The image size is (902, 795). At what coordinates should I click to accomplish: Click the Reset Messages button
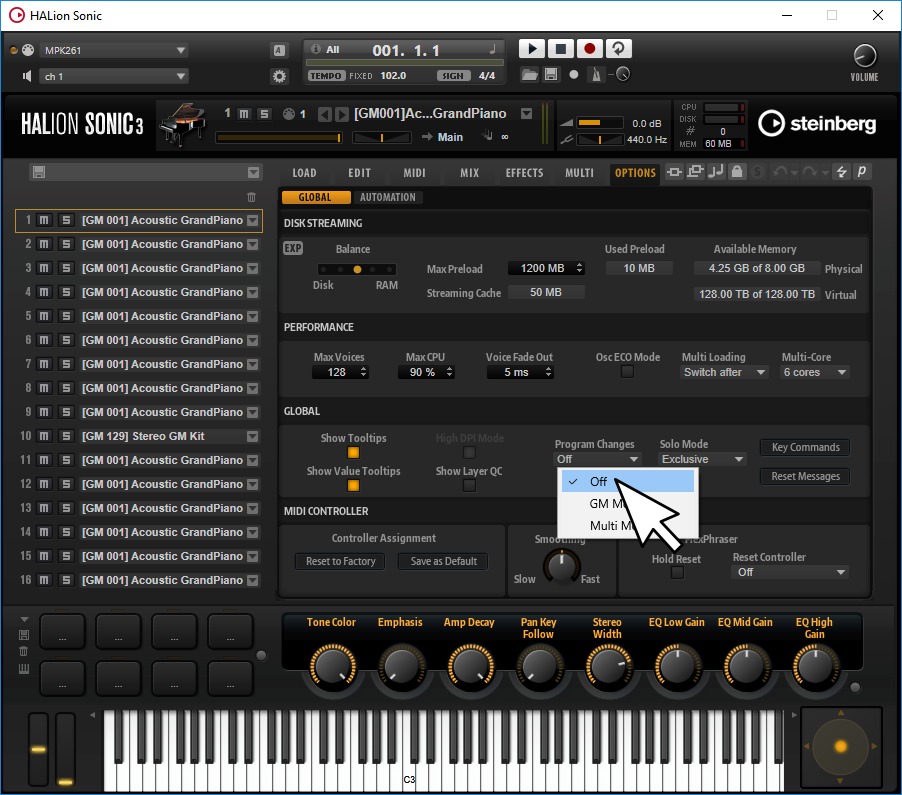(805, 476)
